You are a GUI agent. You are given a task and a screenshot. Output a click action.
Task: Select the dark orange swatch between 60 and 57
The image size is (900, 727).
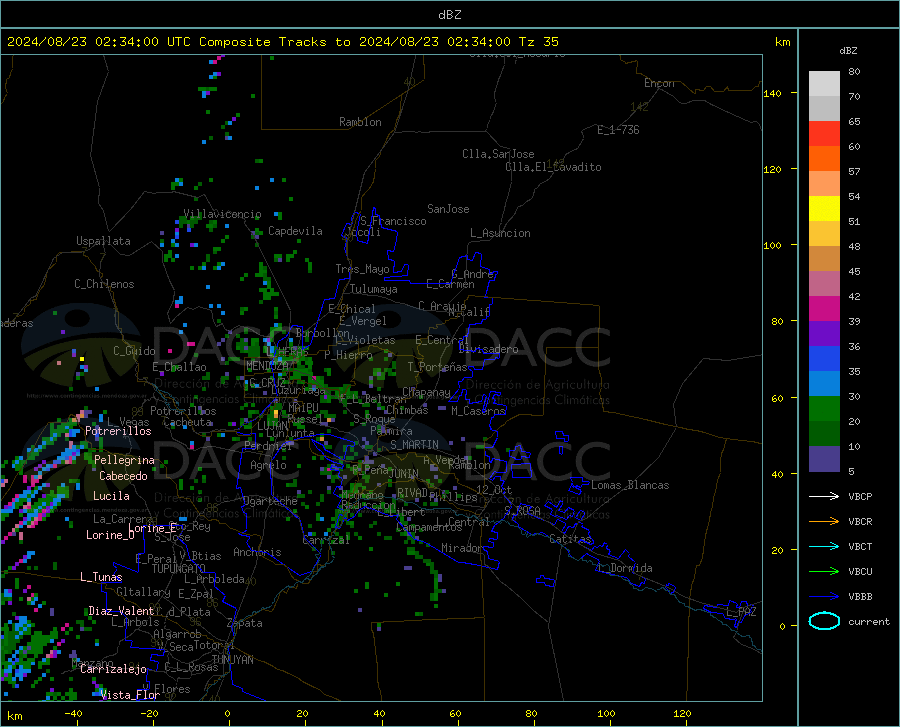pos(824,158)
